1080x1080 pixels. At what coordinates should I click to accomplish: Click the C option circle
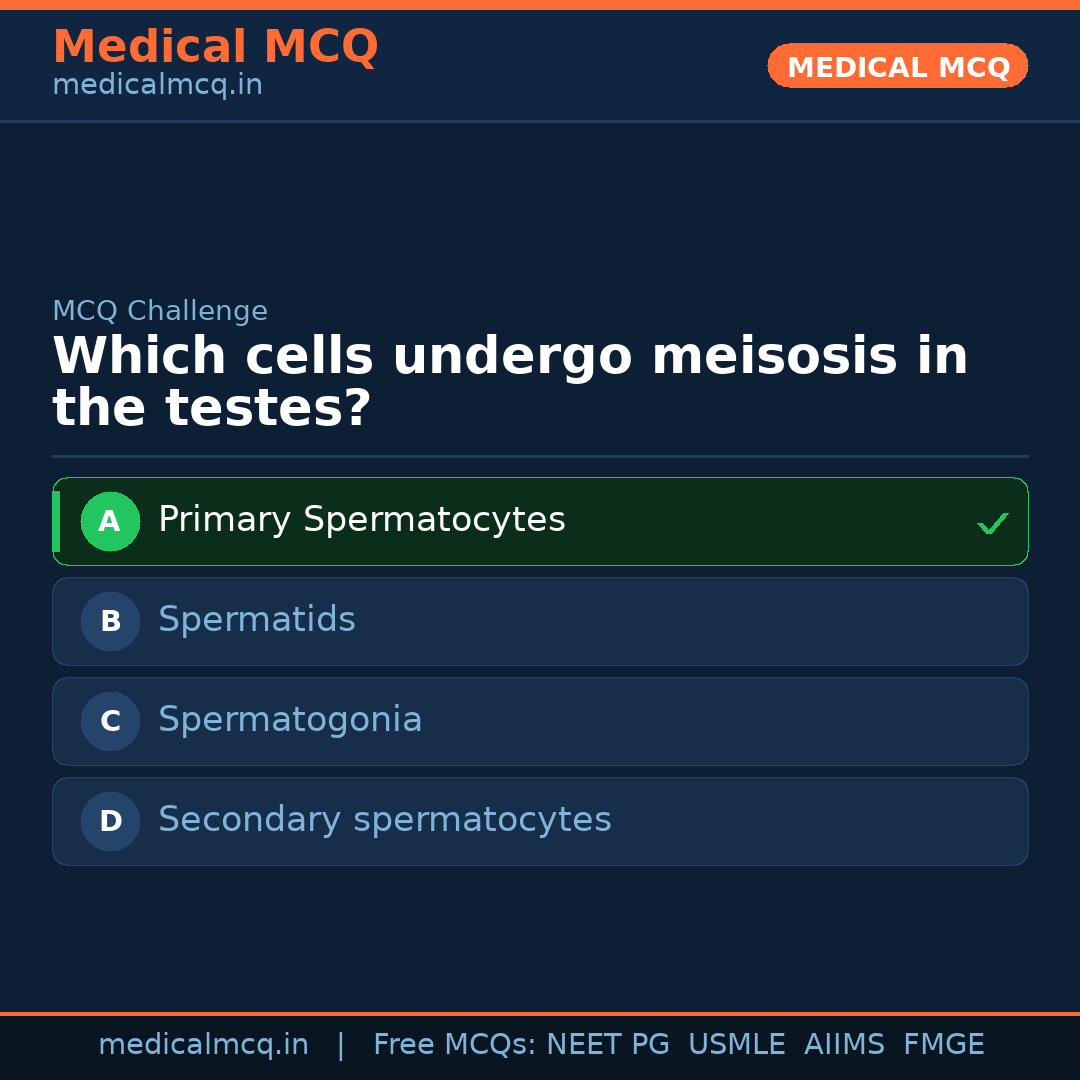pyautogui.click(x=110, y=721)
